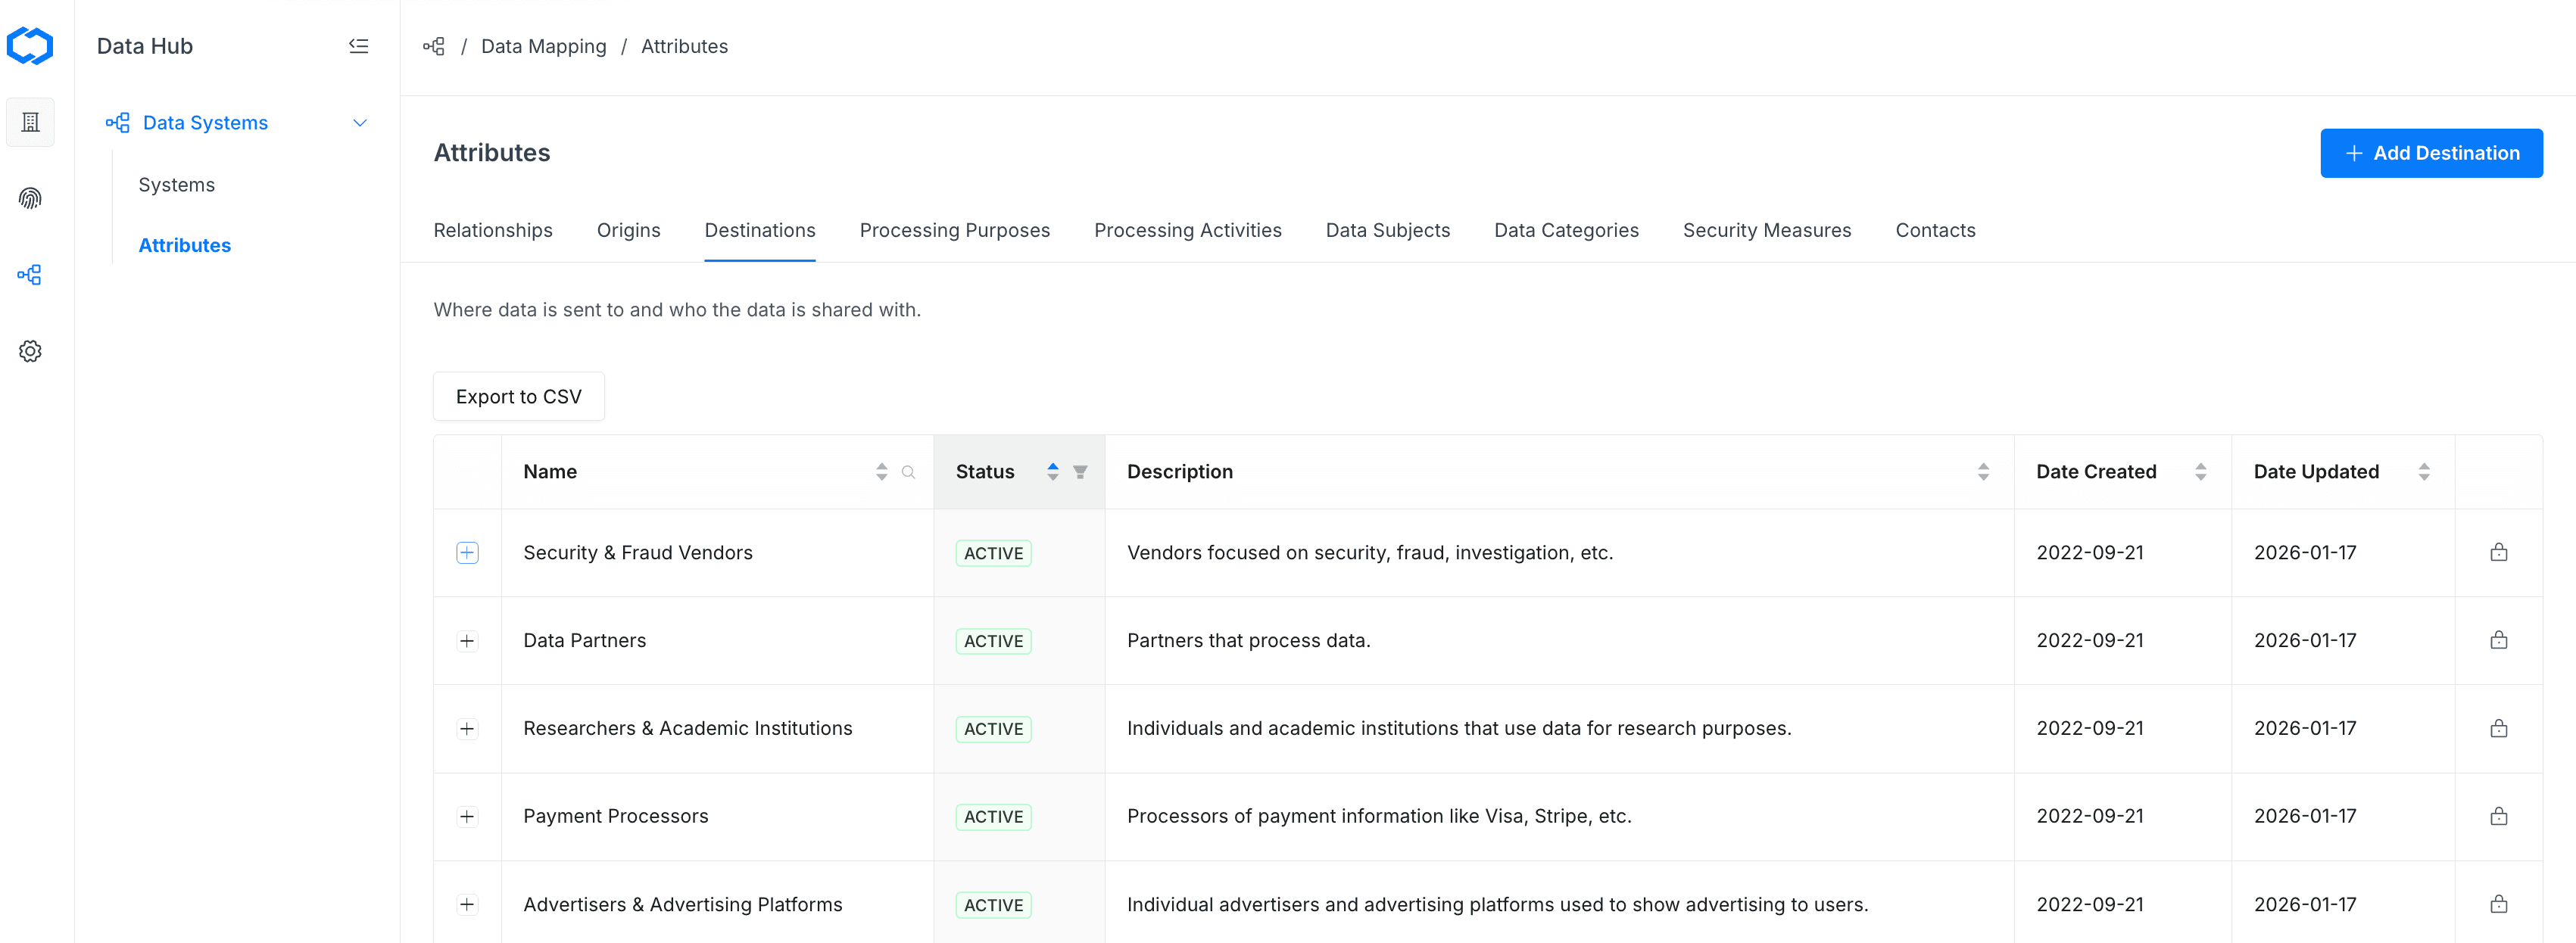This screenshot has height=943, width=2576.
Task: Click the settings gear icon in sidebar
Action: [30, 351]
